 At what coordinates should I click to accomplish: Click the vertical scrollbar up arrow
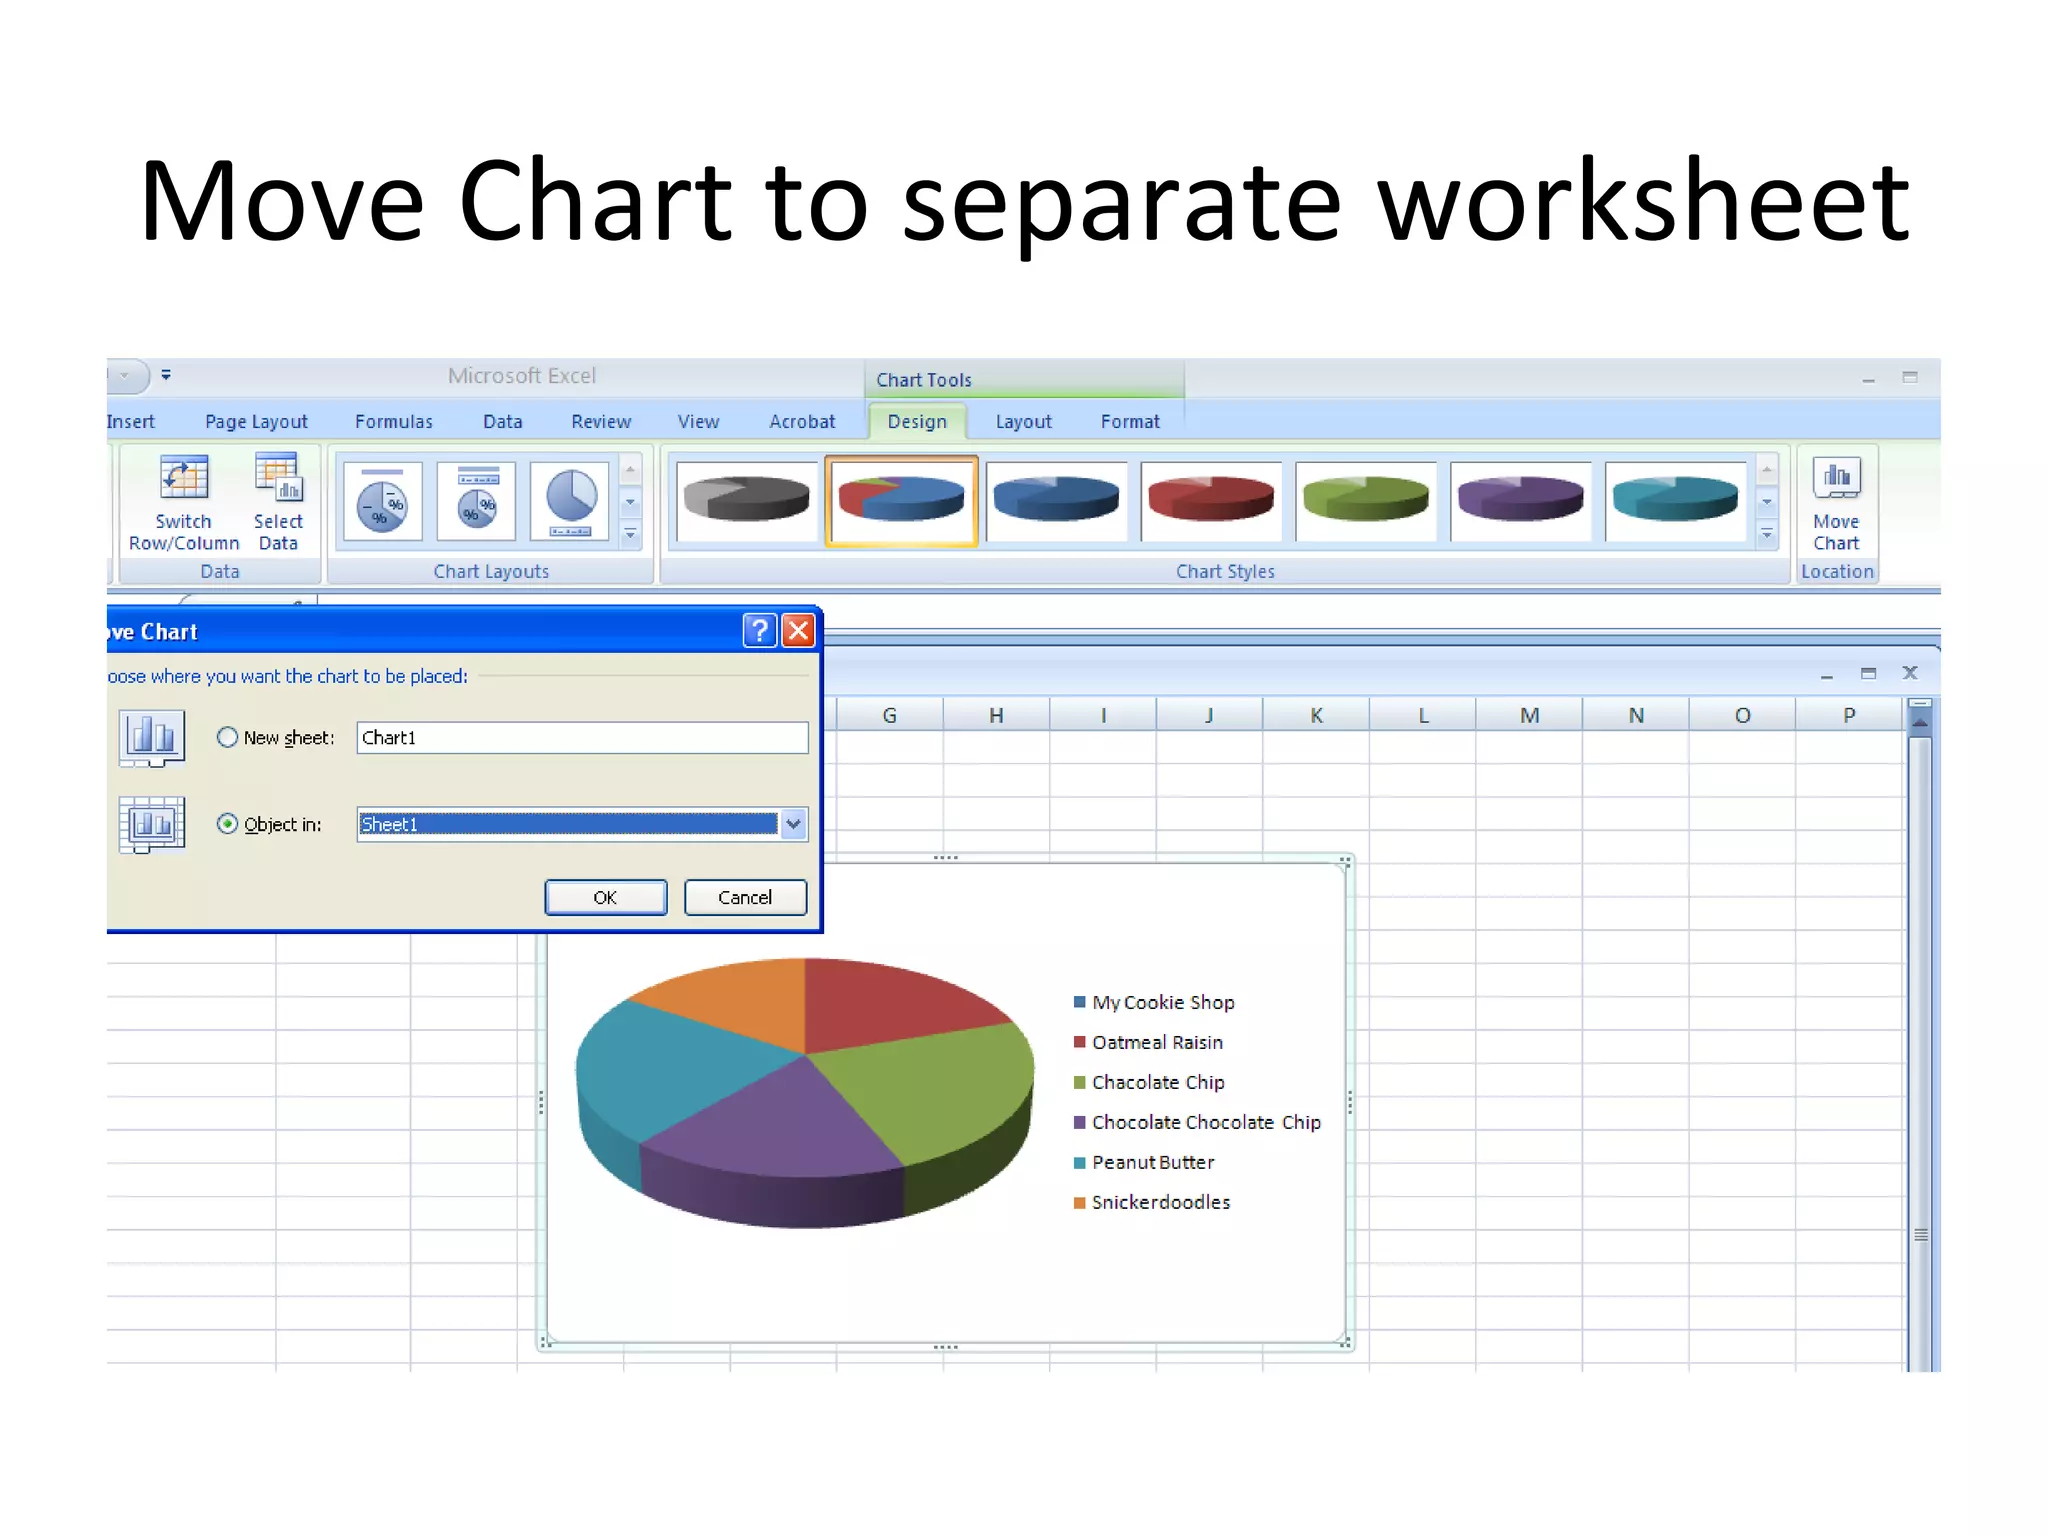click(x=1921, y=720)
